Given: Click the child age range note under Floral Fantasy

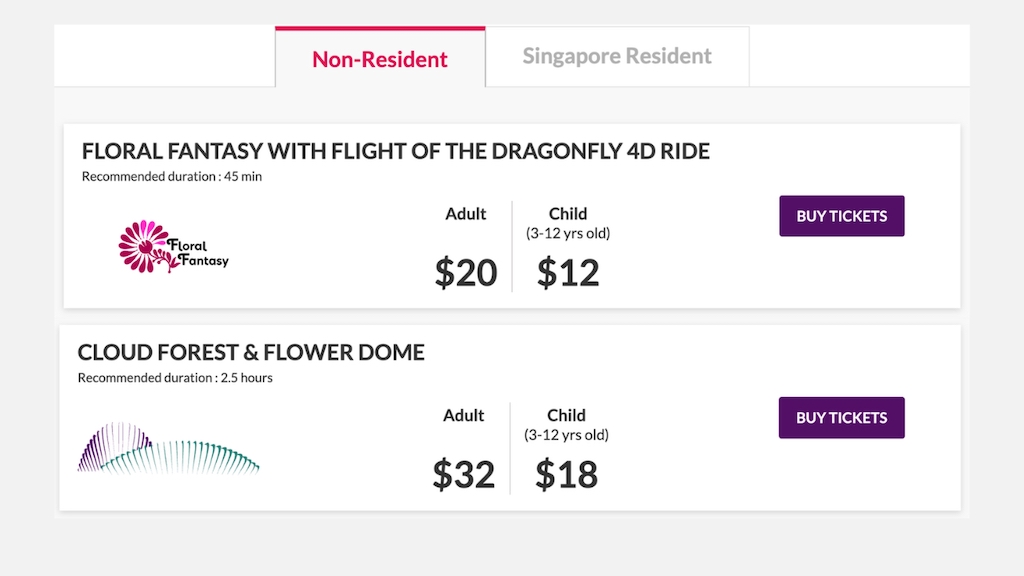Looking at the screenshot, I should pos(568,233).
